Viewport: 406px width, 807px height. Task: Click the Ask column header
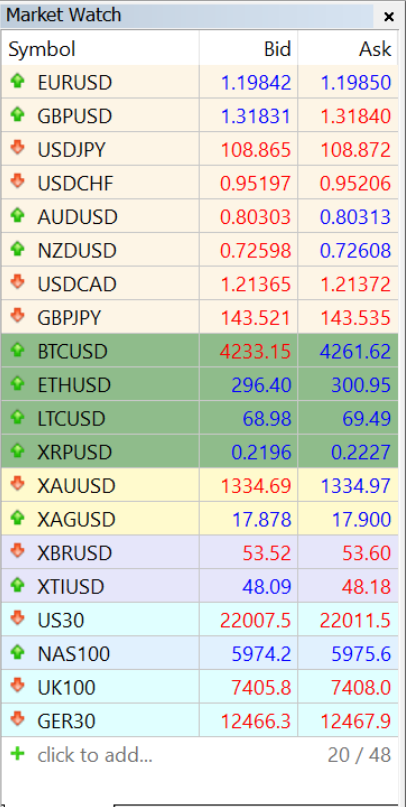[x=347, y=49]
